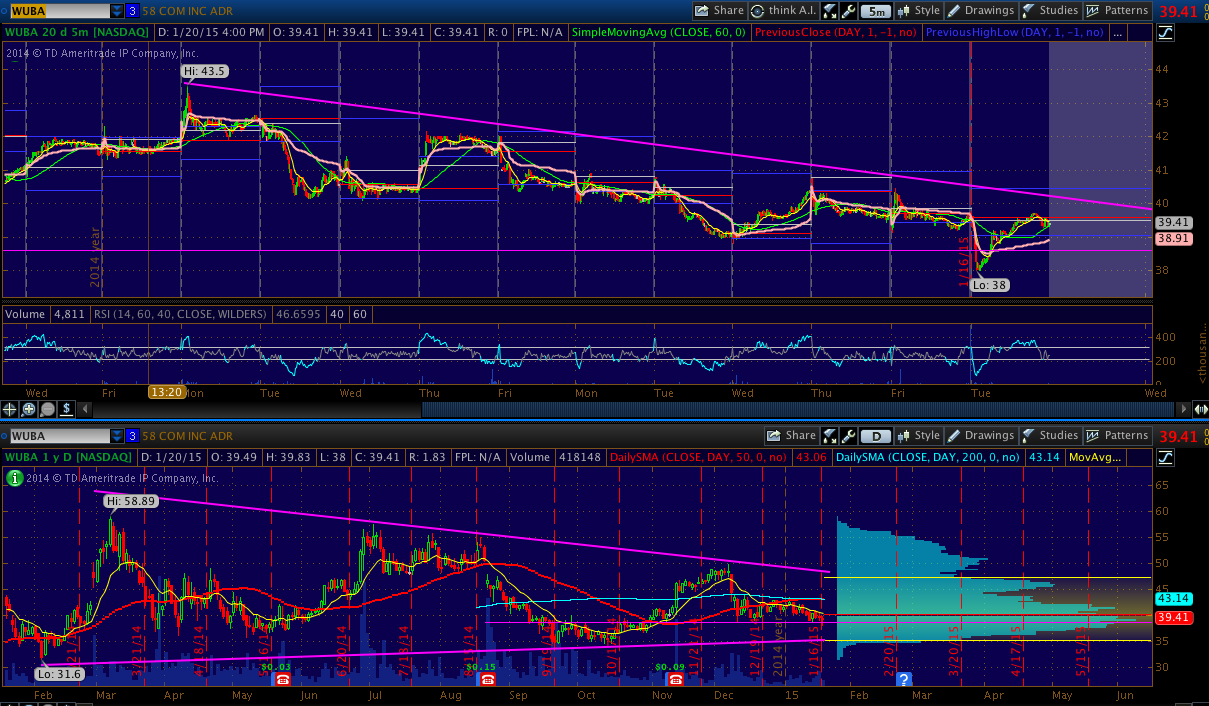Image resolution: width=1209 pixels, height=706 pixels.
Task: Open the D timeframe selector on lower chart
Action: coord(876,436)
